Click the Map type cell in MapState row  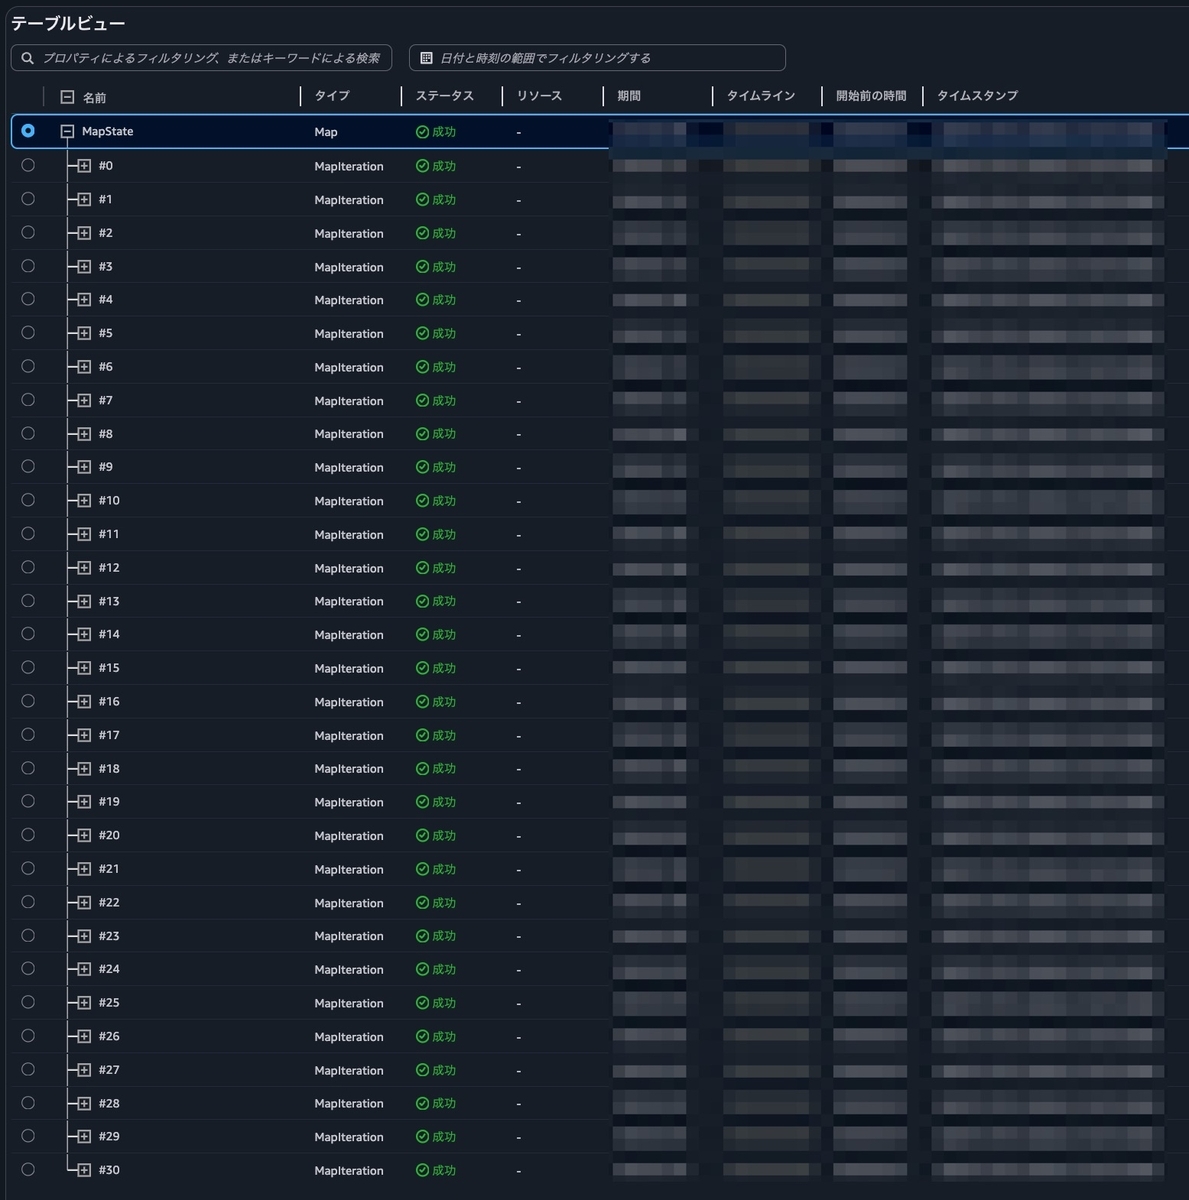coord(326,132)
